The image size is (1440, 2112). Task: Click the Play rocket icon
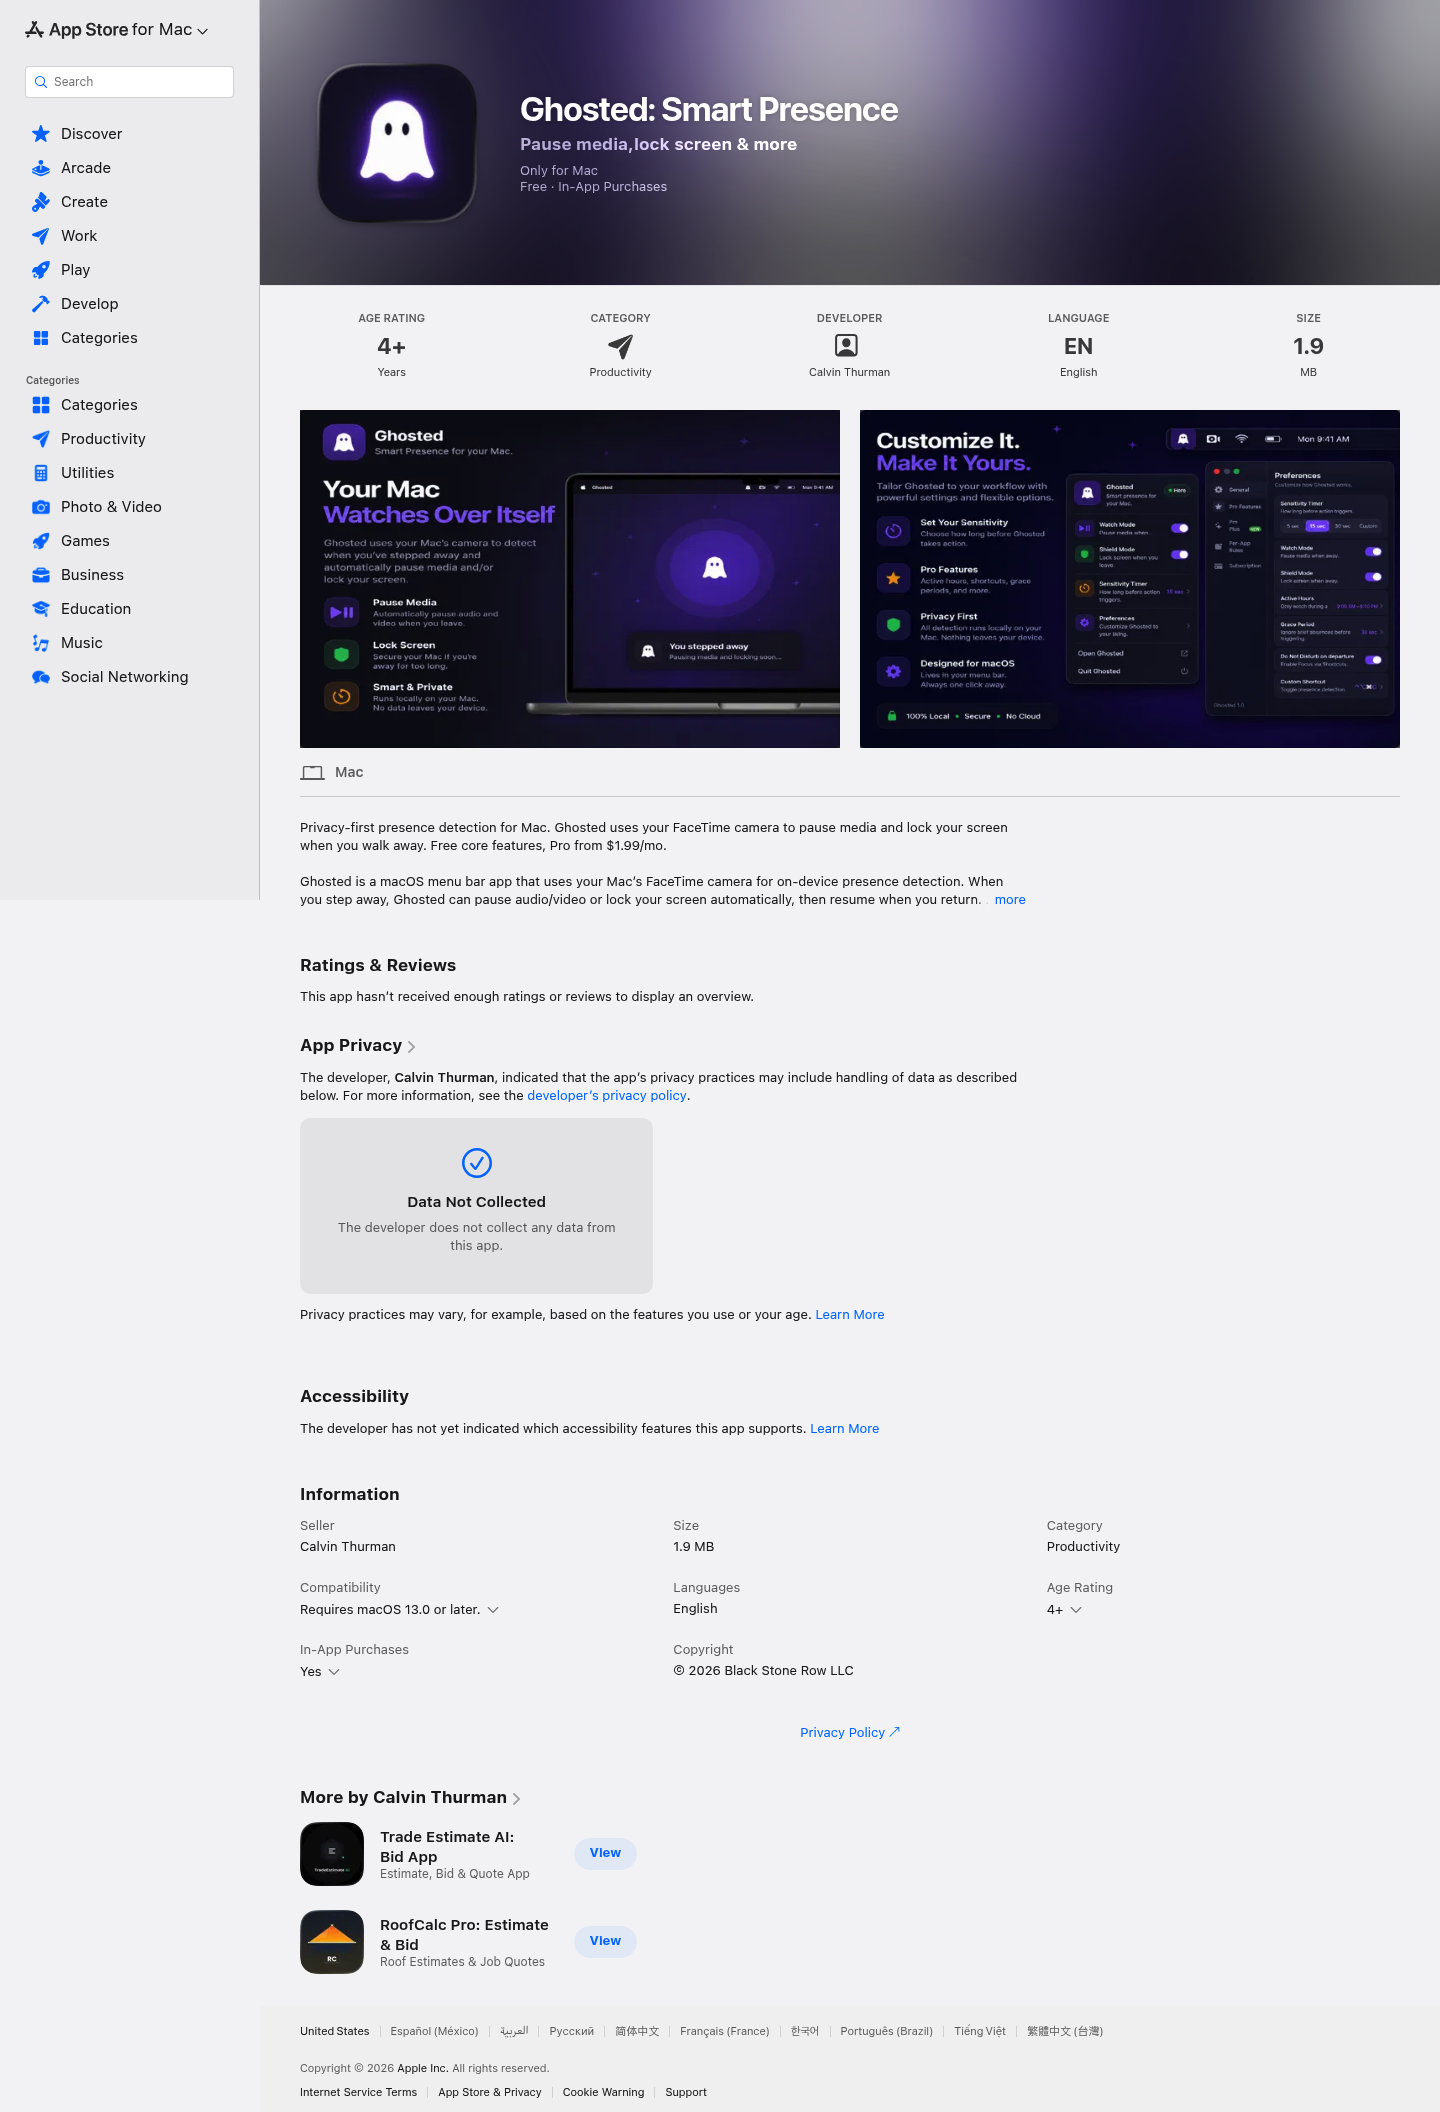[x=41, y=270]
